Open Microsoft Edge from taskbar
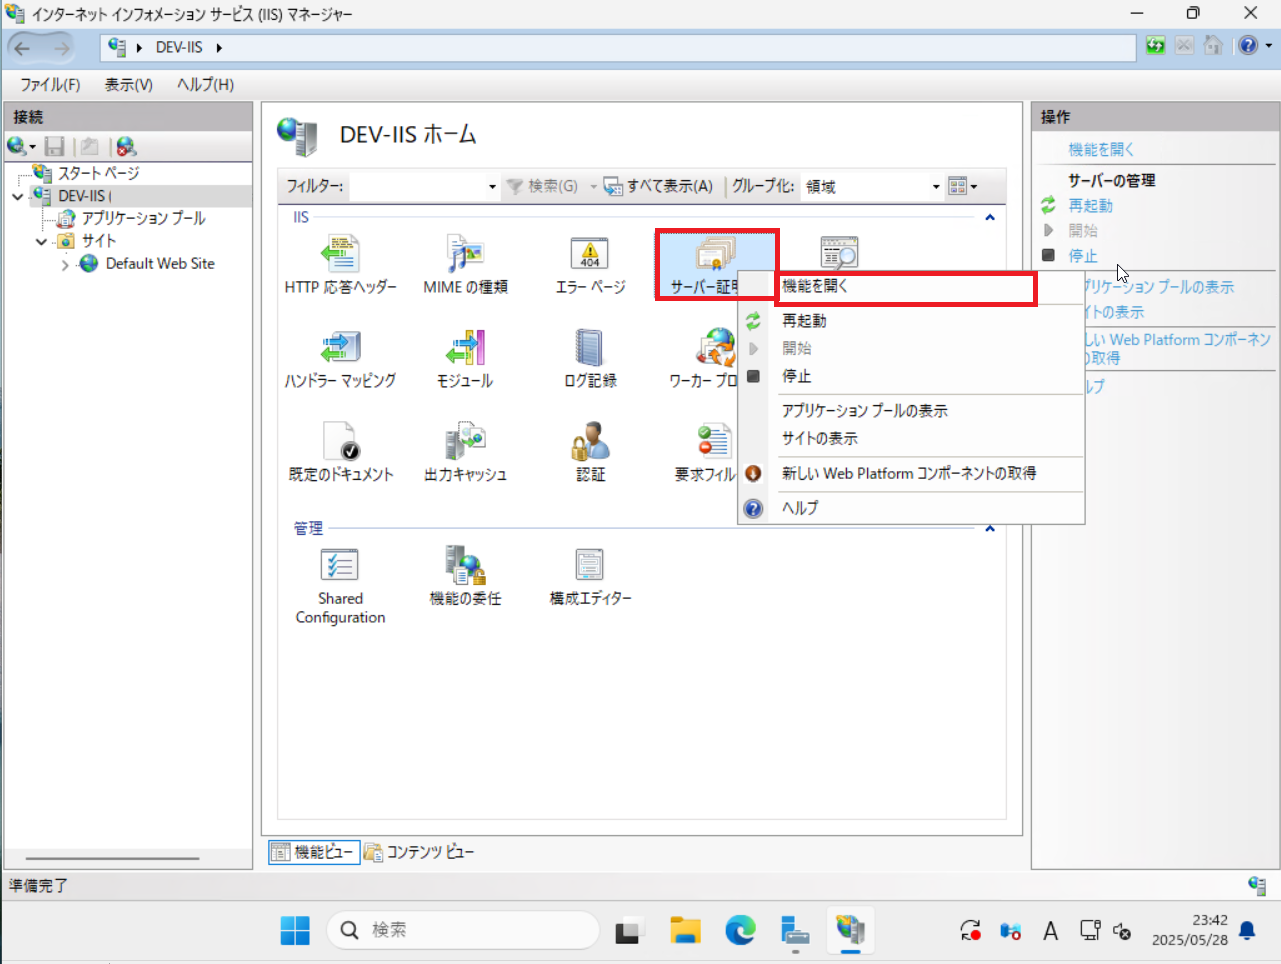The width and height of the screenshot is (1281, 964). point(740,930)
